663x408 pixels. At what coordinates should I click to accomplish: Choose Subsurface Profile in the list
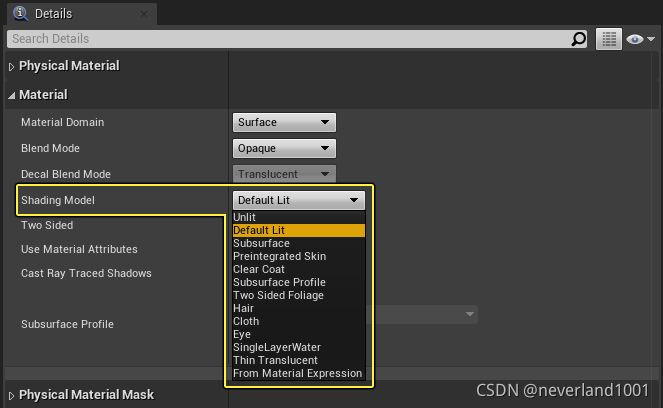[x=299, y=282]
